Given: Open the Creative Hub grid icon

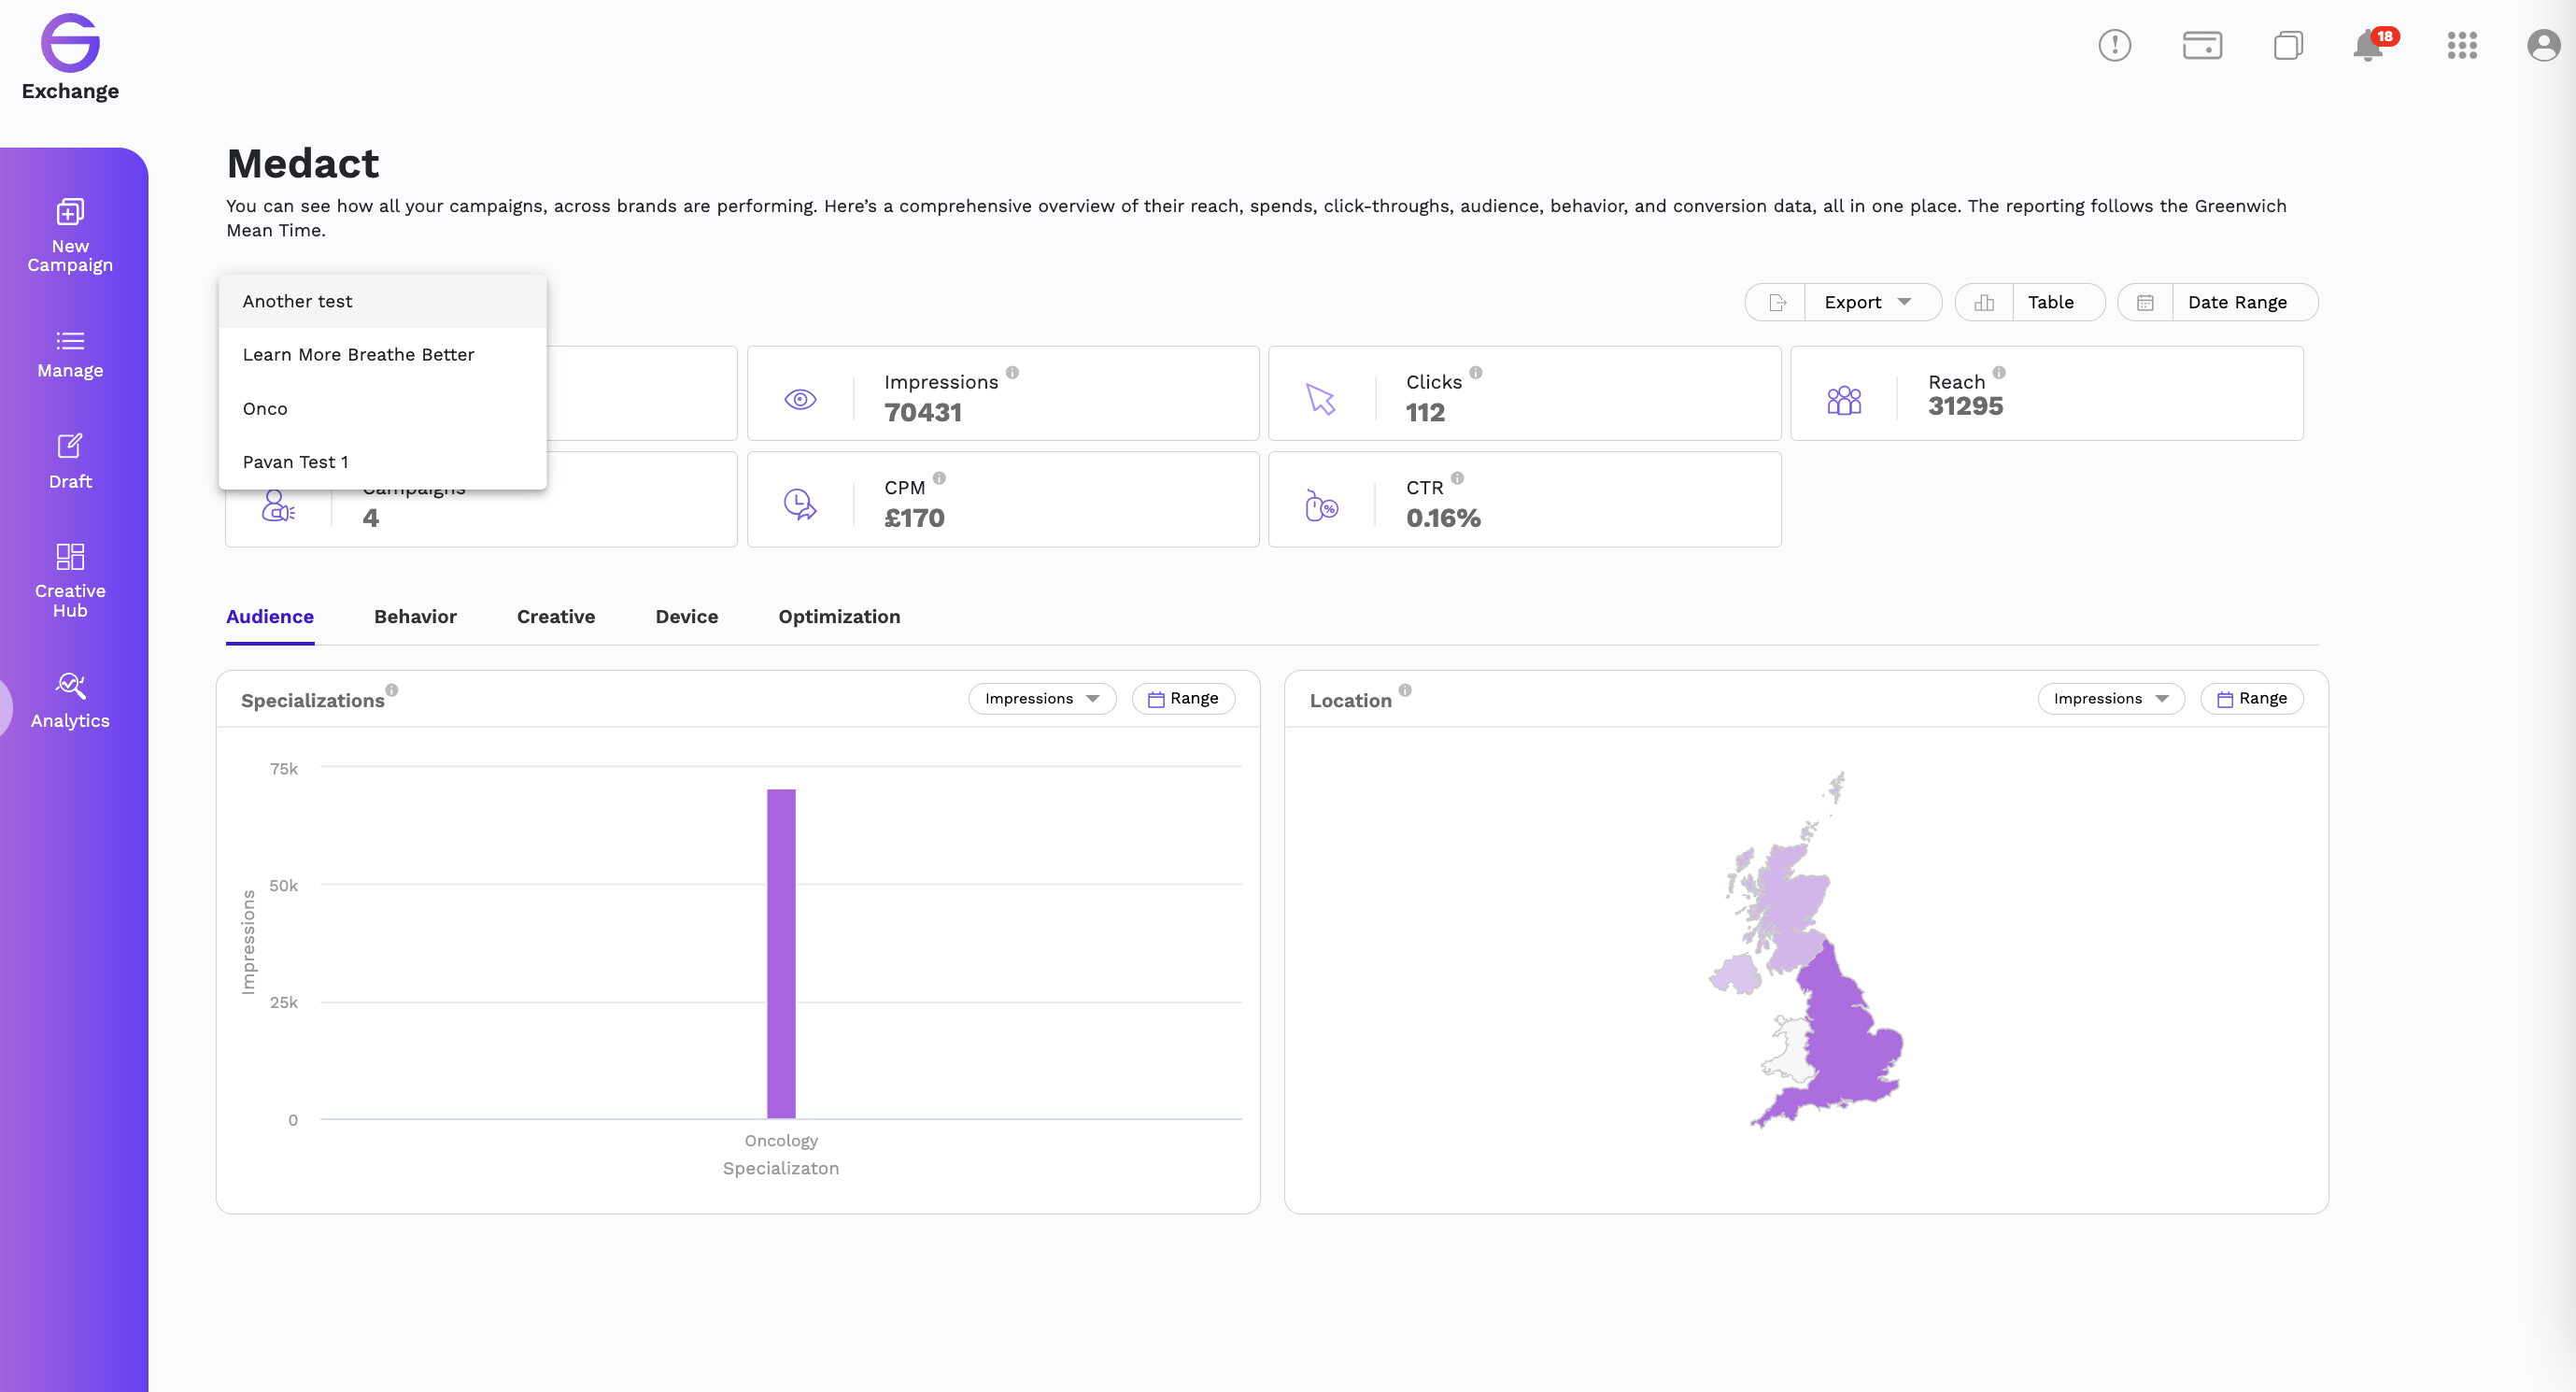Looking at the screenshot, I should point(70,556).
